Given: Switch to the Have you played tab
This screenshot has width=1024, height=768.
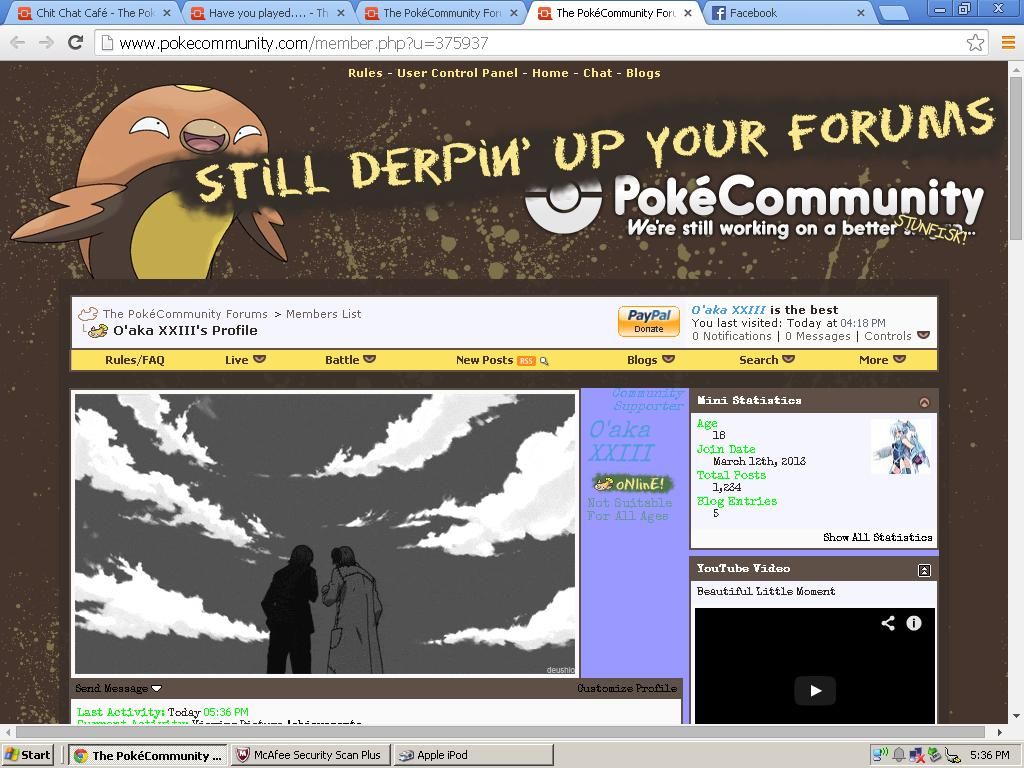Looking at the screenshot, I should 268,13.
